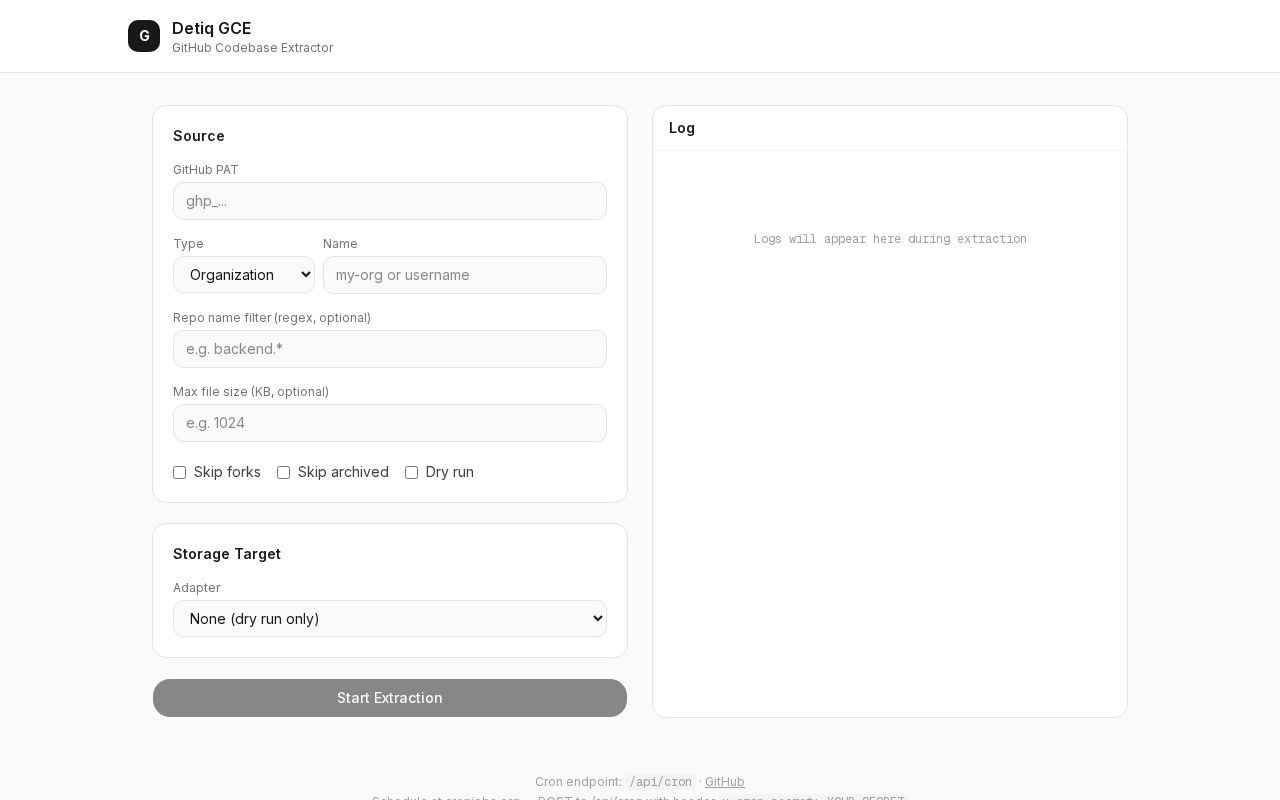The height and width of the screenshot is (800, 1280).
Task: Focus the repo name filter regex field
Action: point(390,349)
